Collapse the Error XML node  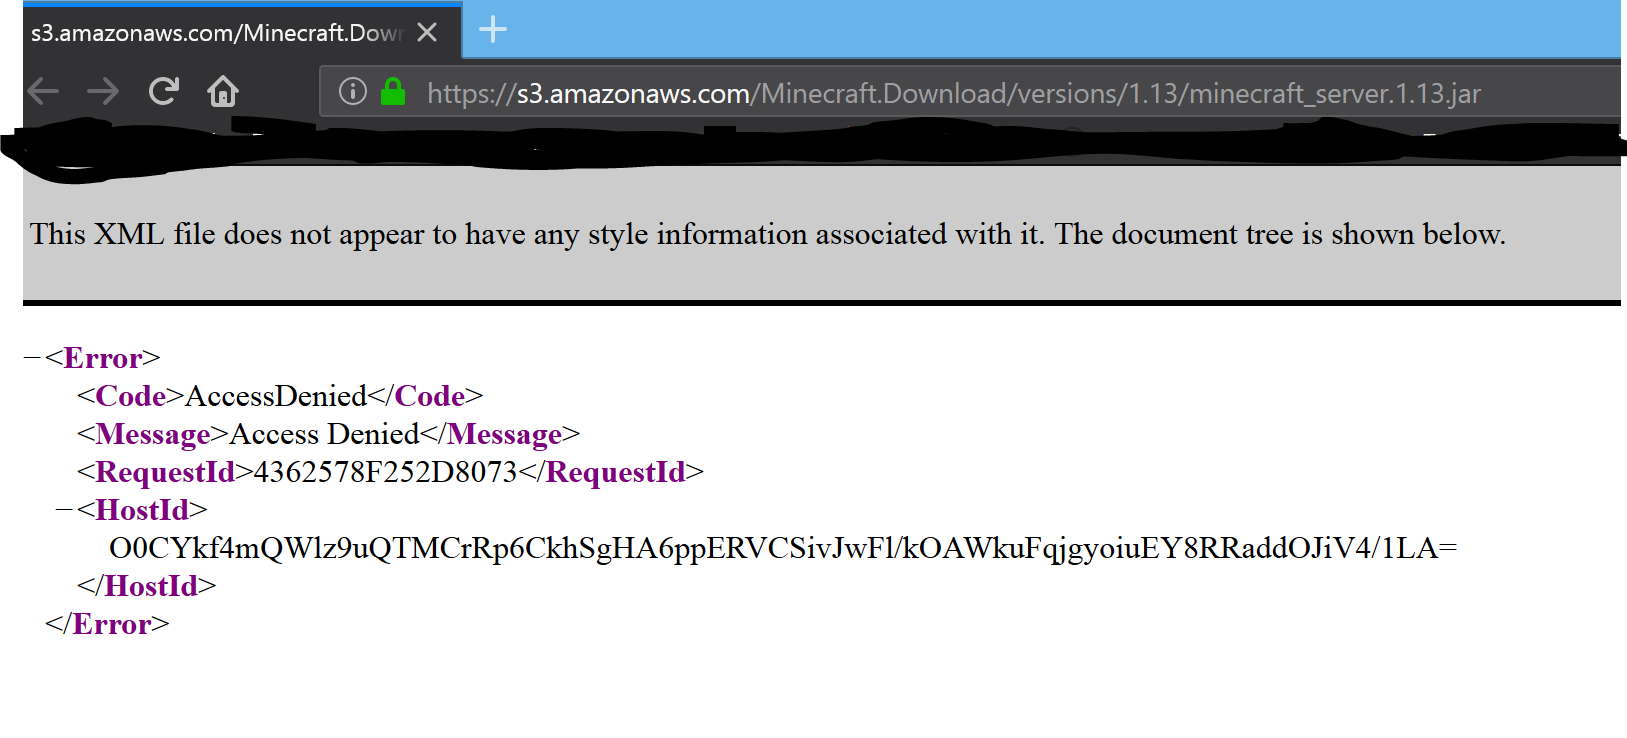pos(31,358)
